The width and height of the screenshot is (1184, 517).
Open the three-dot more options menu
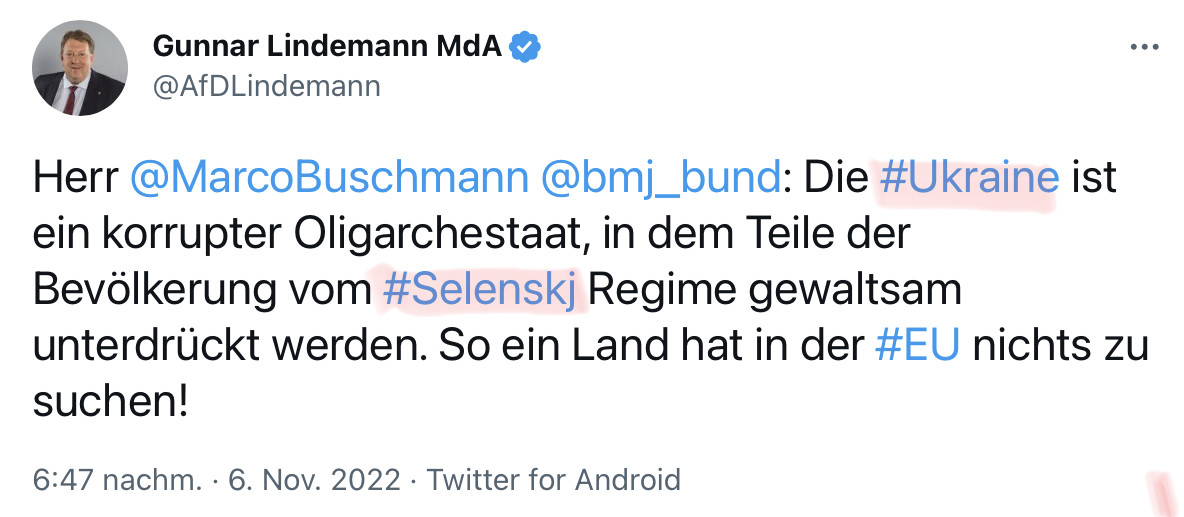coord(1144,47)
